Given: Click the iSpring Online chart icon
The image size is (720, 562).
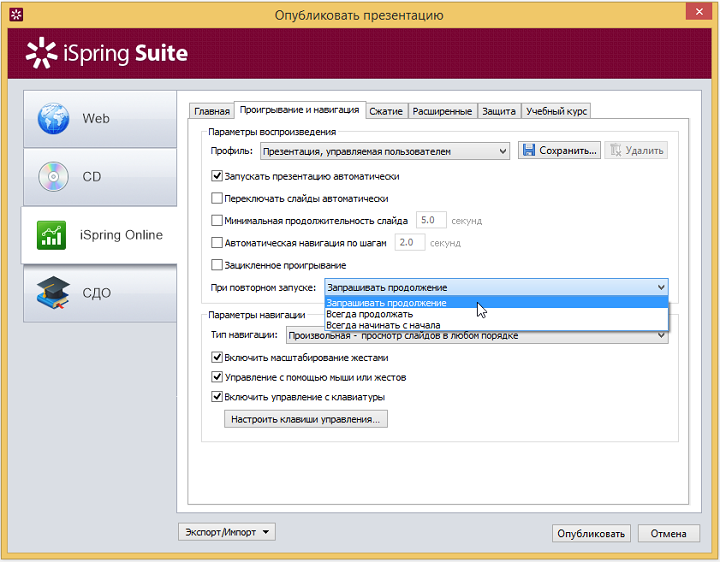Looking at the screenshot, I should (51, 235).
